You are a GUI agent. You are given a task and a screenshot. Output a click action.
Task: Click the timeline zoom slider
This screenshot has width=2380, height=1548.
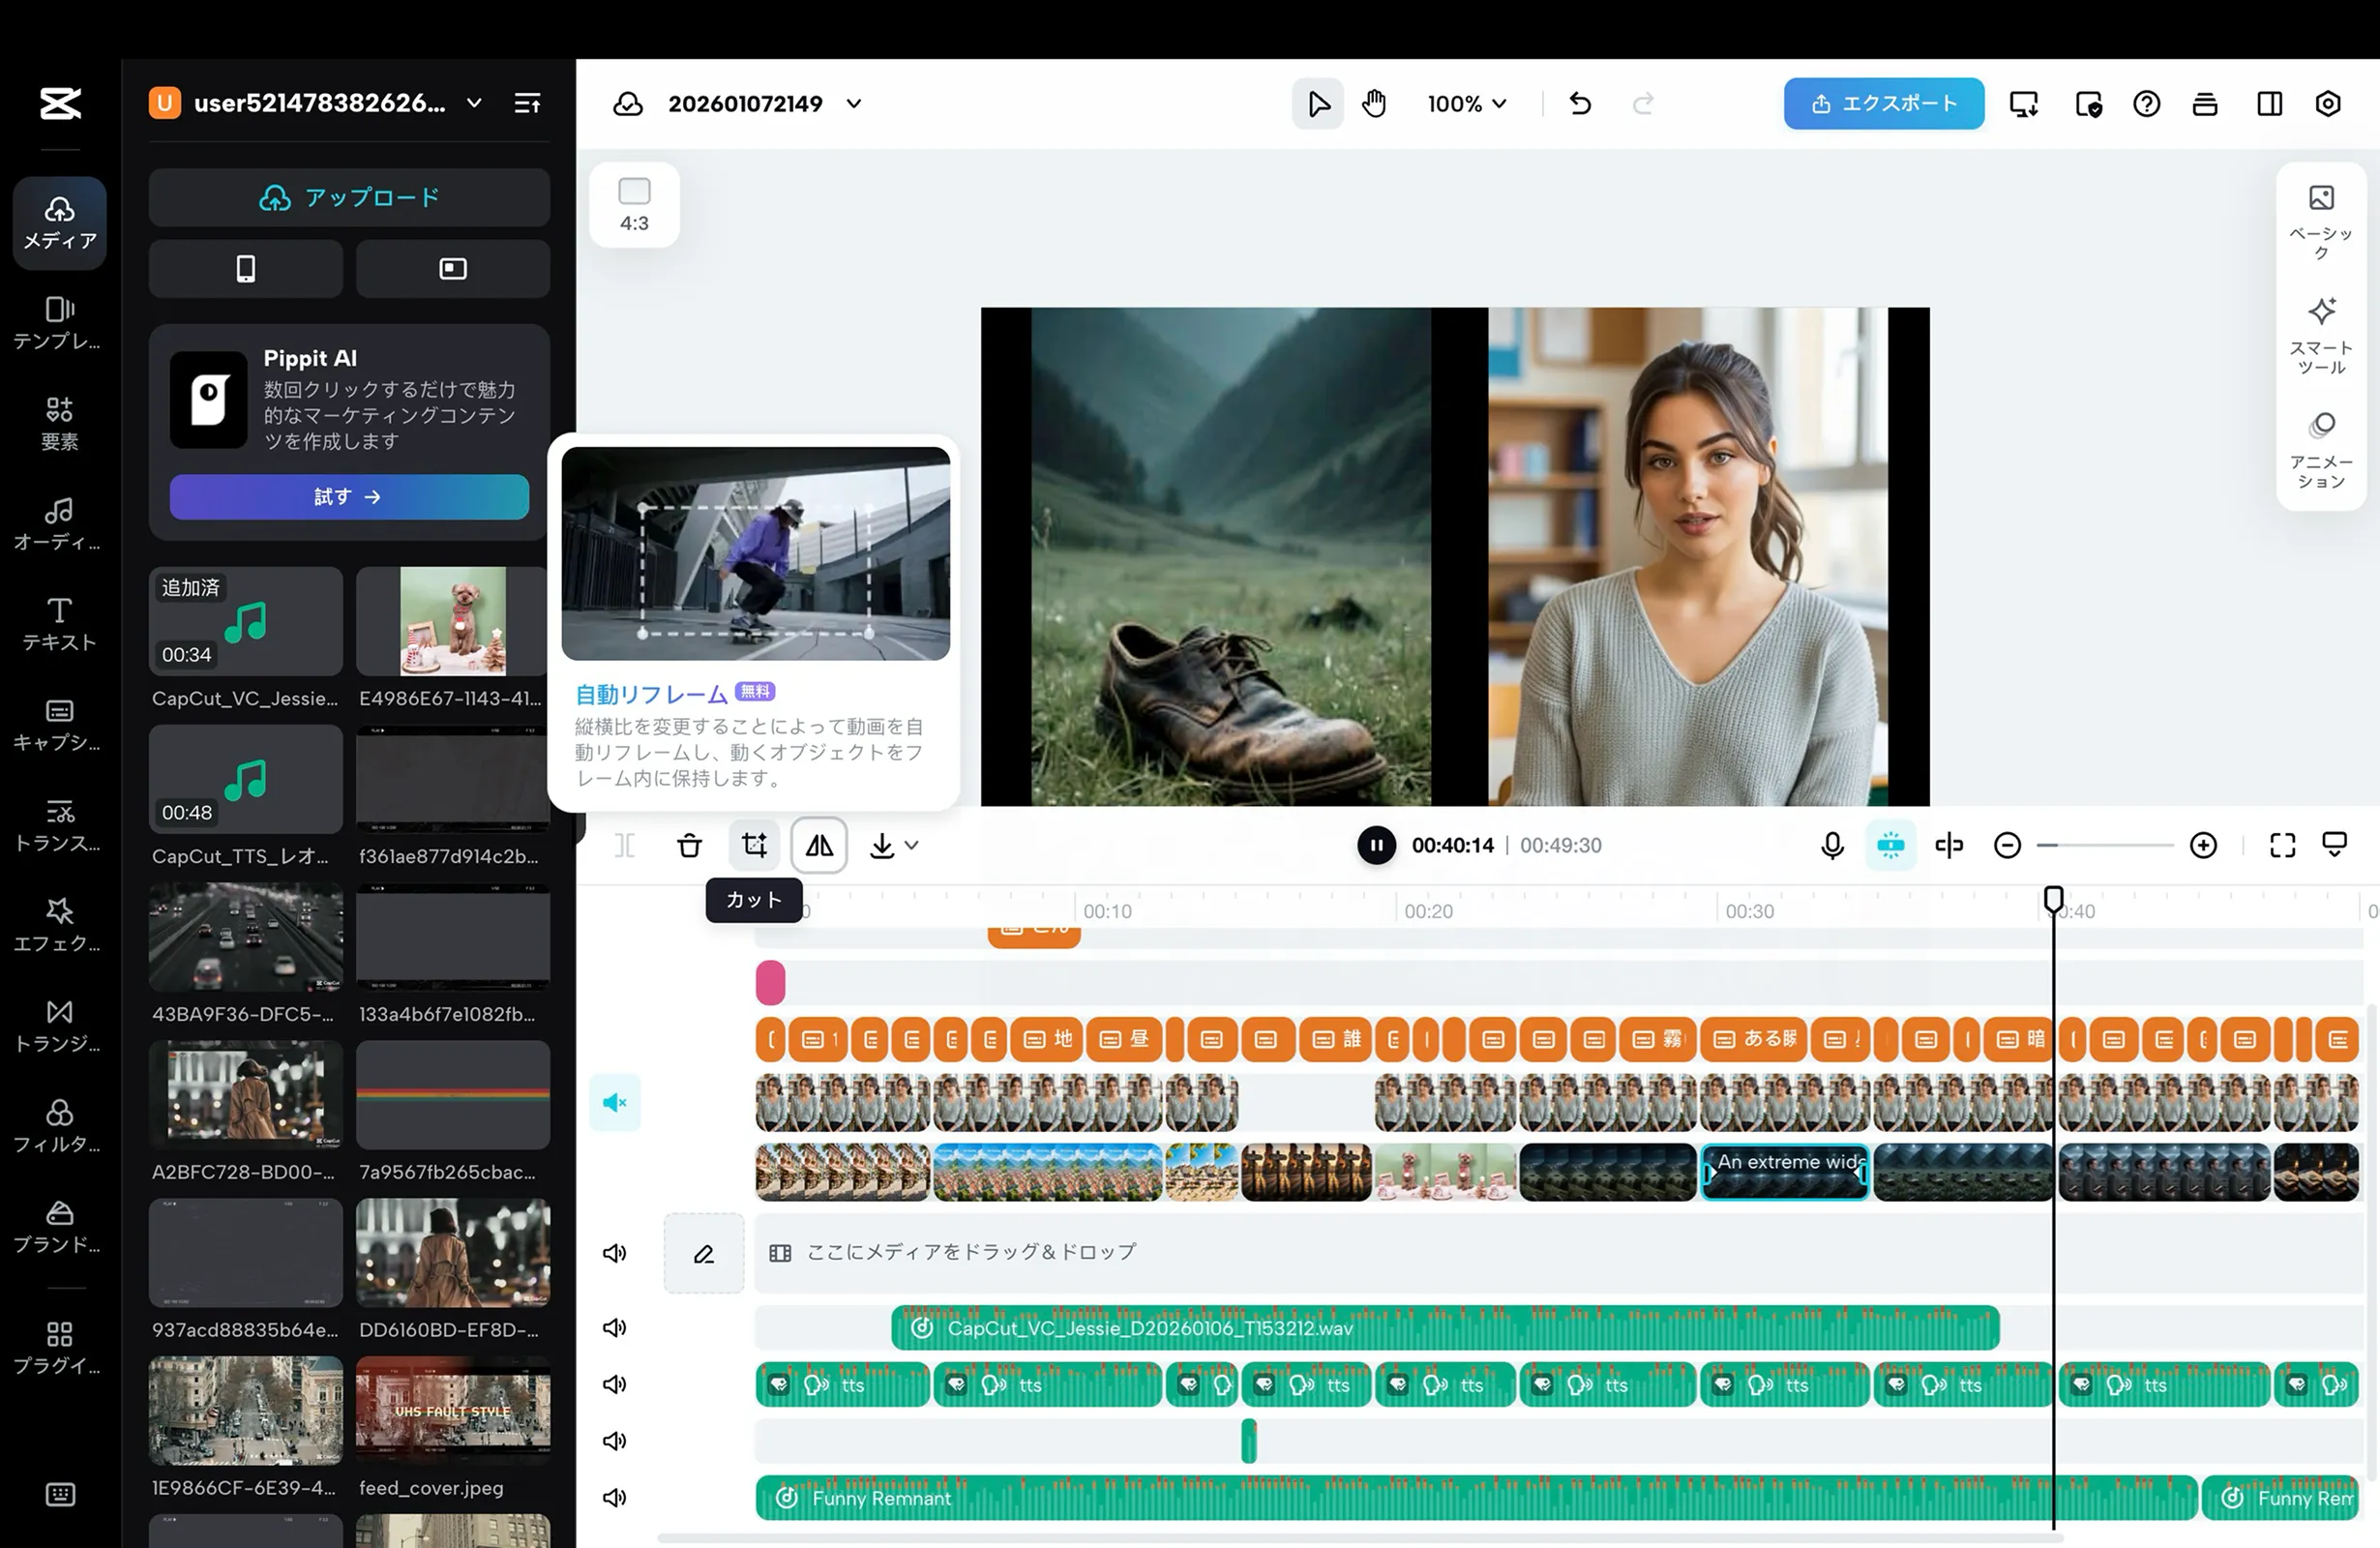tap(2105, 845)
